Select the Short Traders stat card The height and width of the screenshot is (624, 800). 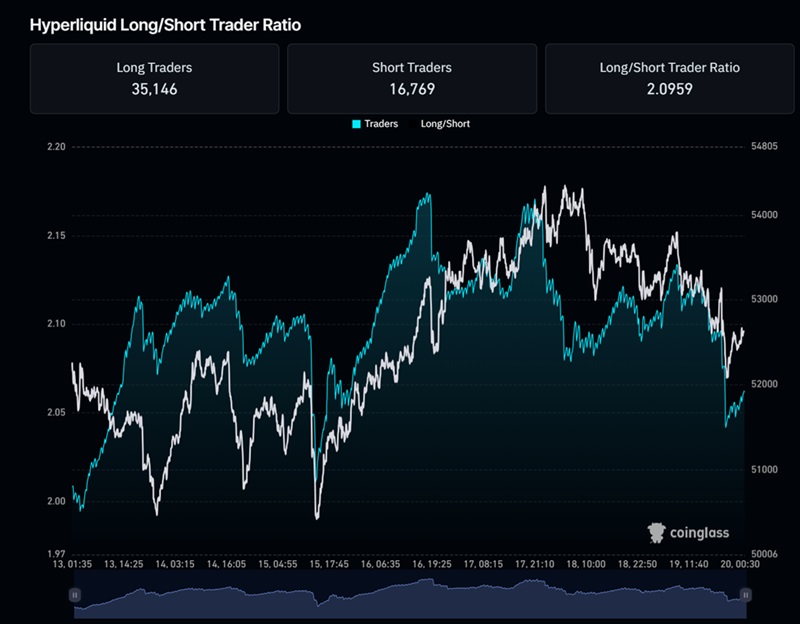(411, 78)
